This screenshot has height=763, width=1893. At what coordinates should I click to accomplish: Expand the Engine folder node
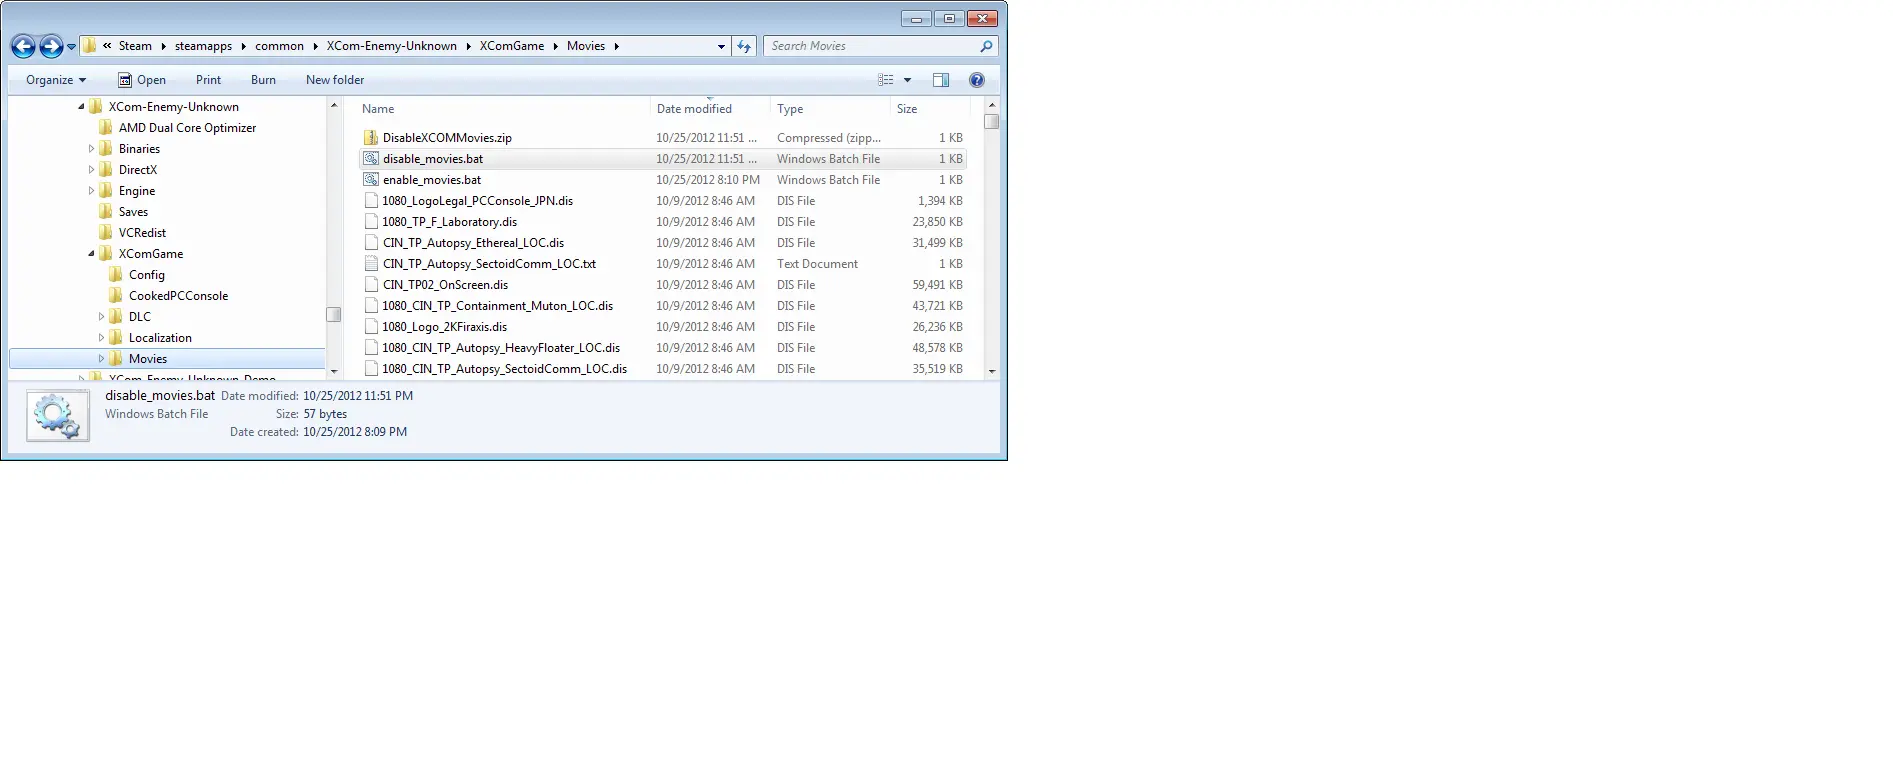click(x=91, y=191)
